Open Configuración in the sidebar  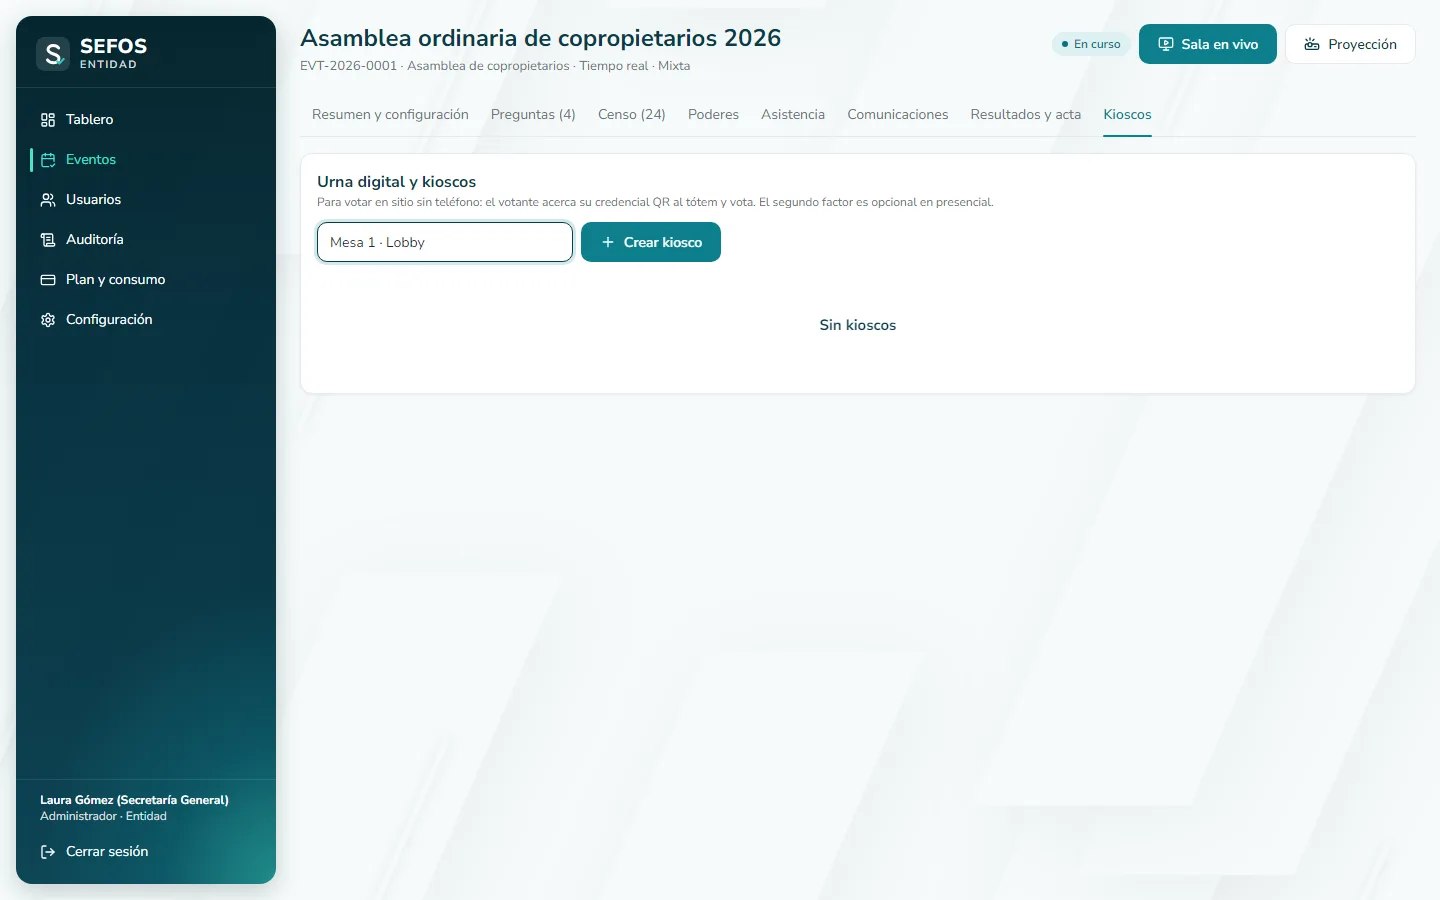click(146, 320)
